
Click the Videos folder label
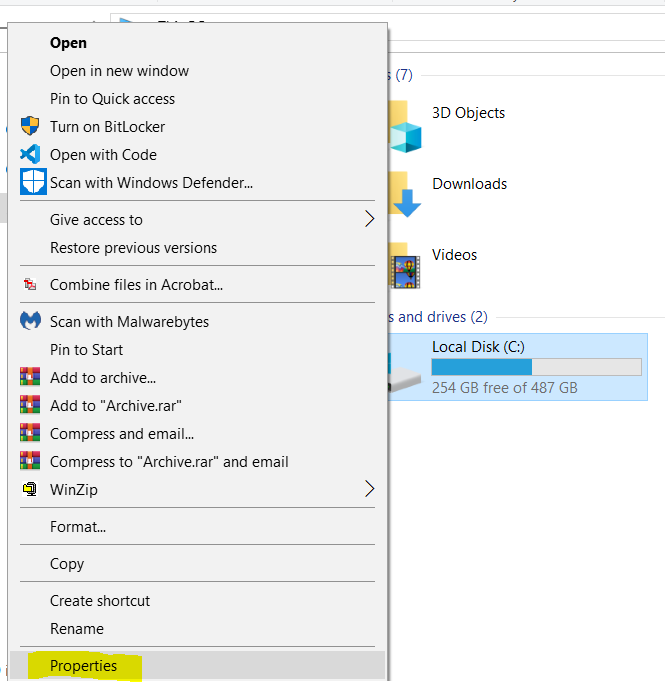454,254
